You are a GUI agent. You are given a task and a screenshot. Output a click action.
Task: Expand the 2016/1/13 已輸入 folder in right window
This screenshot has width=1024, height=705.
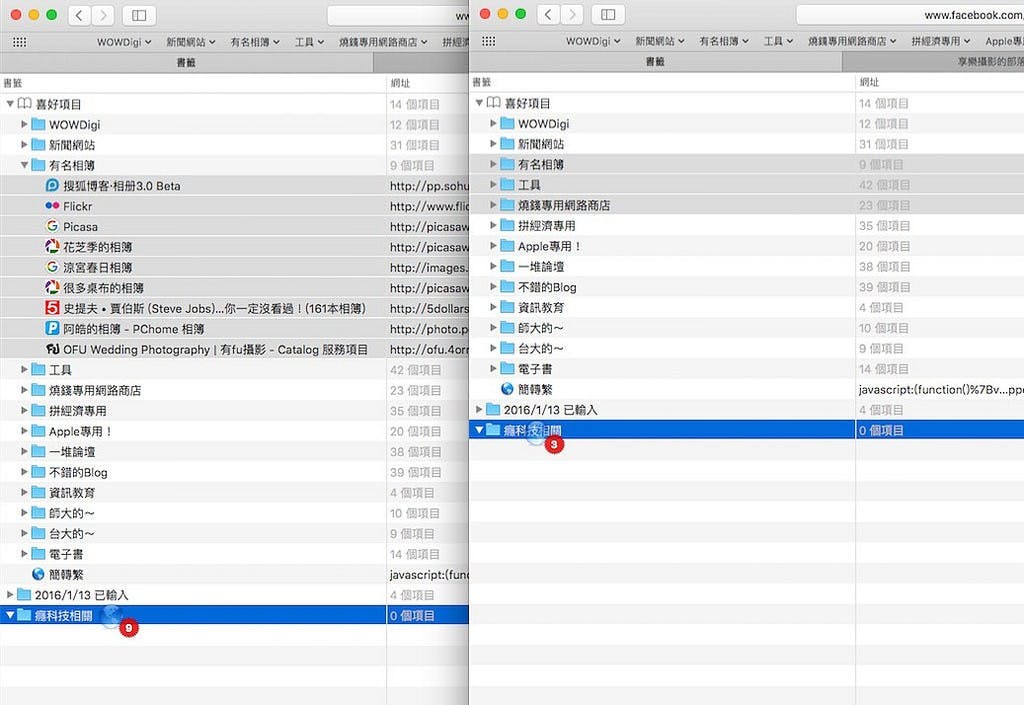coord(479,410)
